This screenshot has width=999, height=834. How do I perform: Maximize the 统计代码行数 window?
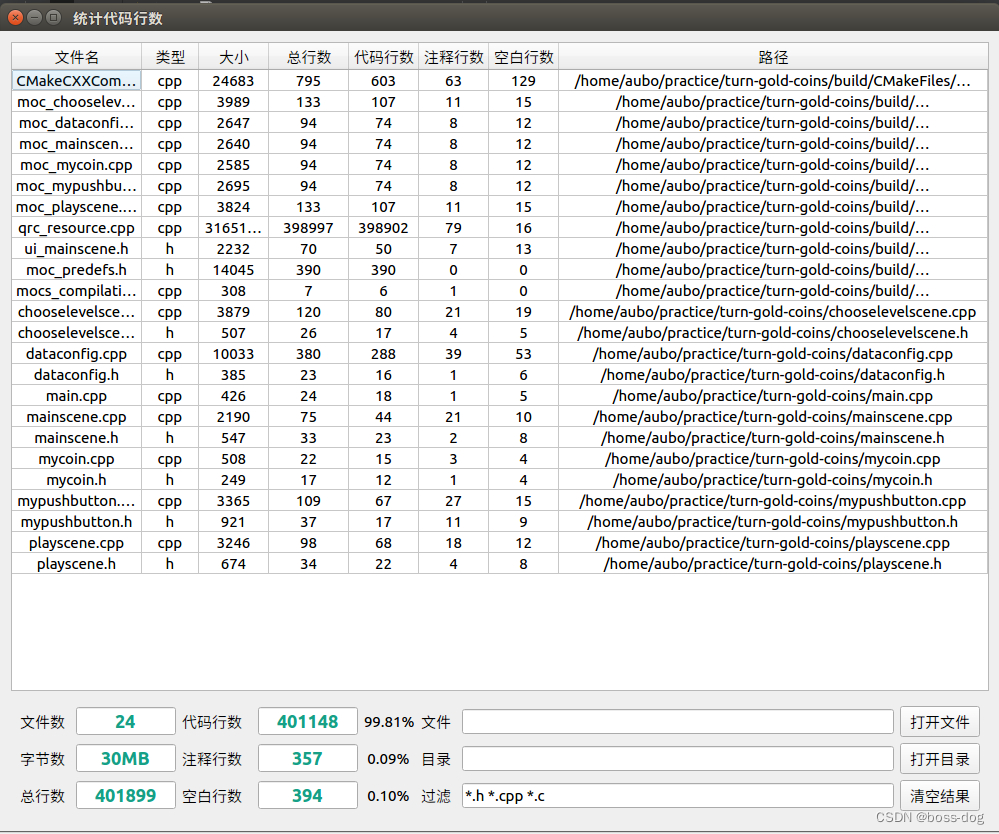54,17
